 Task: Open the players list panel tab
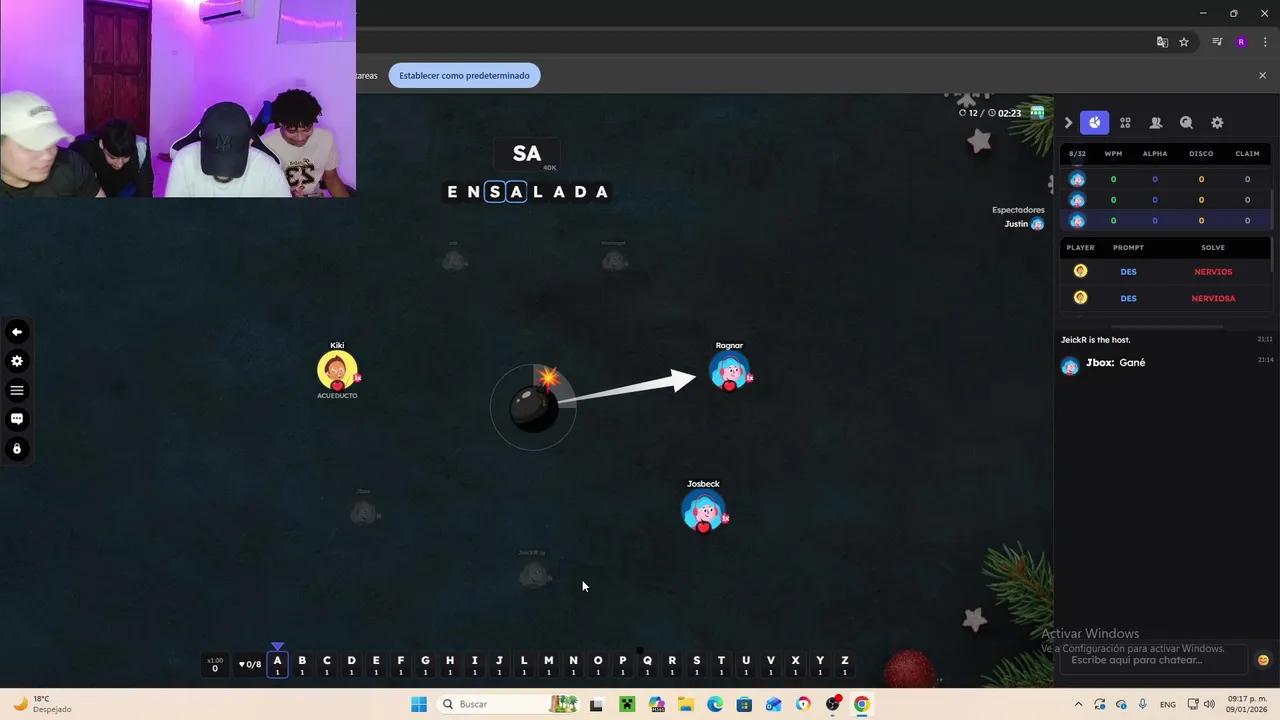(1156, 122)
